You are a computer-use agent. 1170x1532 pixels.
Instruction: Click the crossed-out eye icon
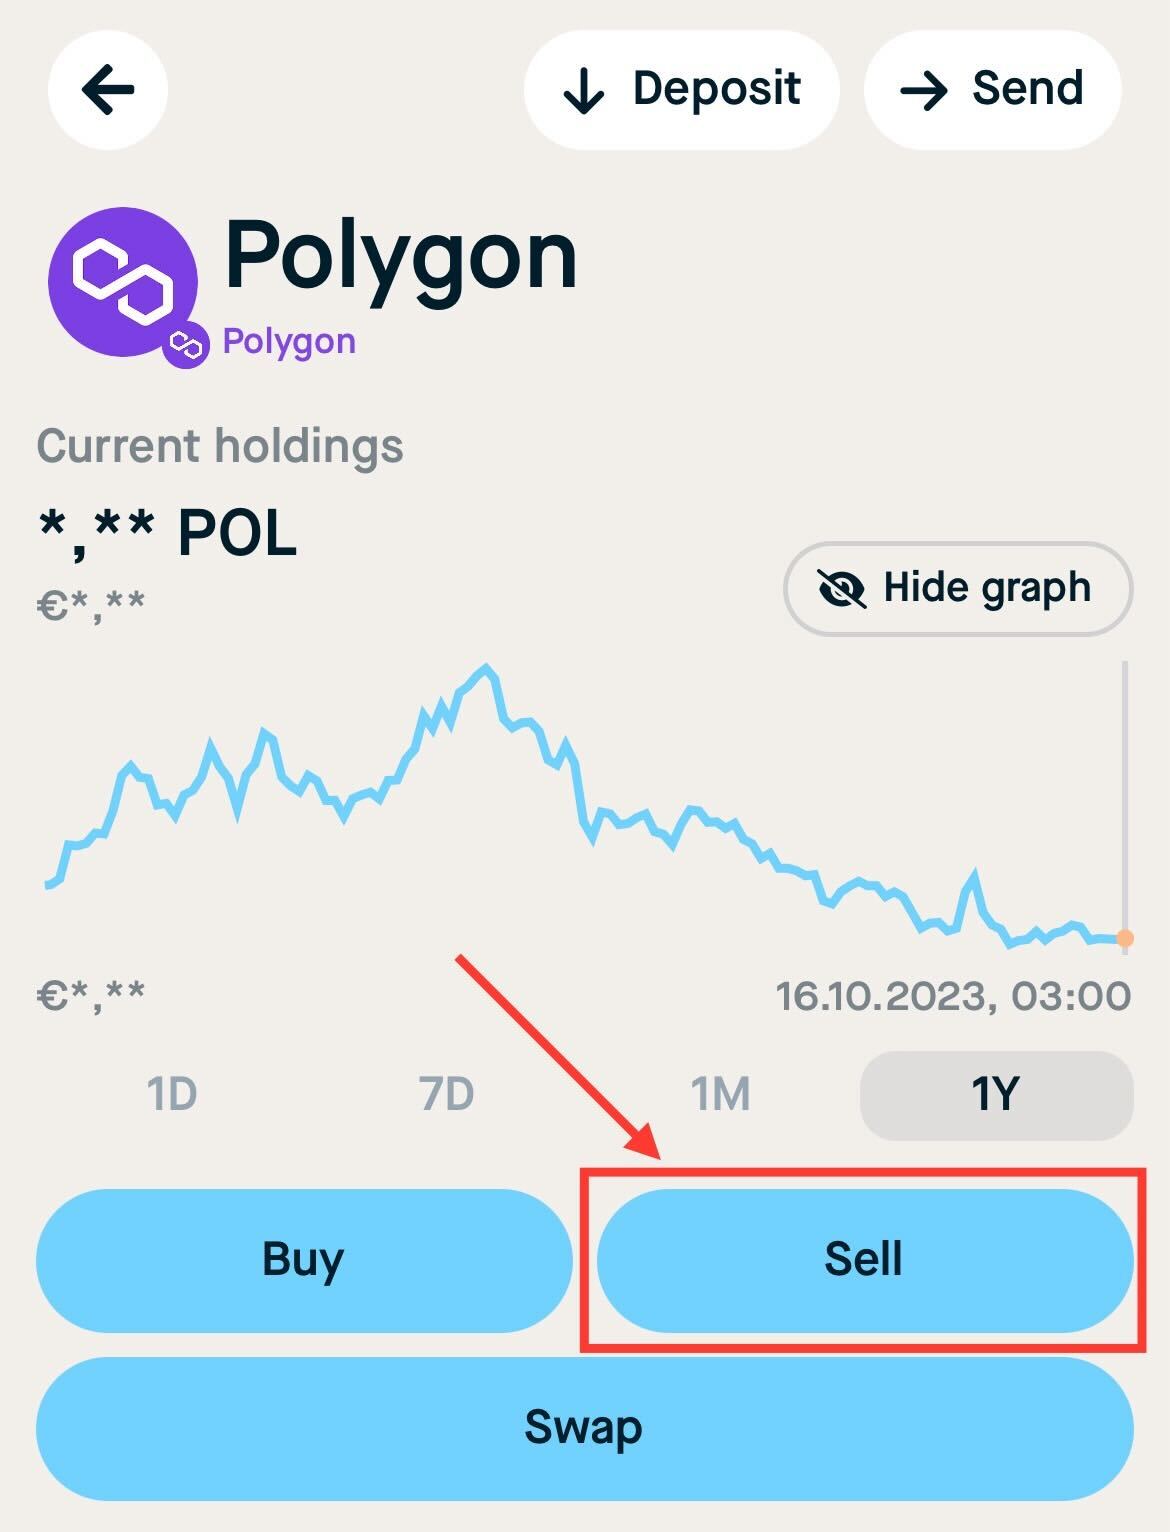click(842, 589)
